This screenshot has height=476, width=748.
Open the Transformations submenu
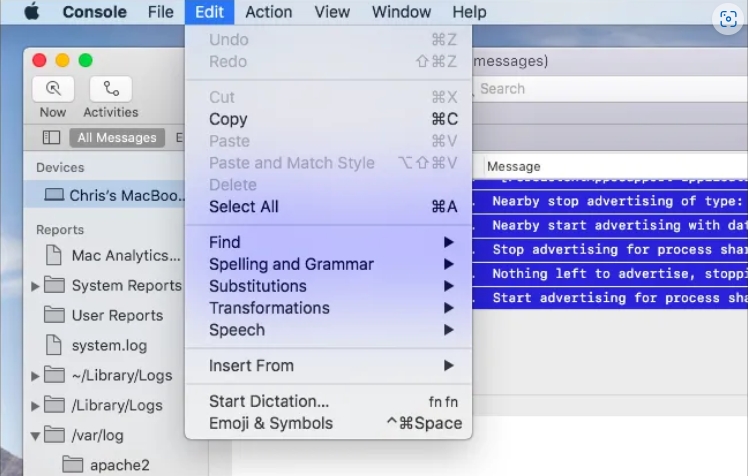coord(328,308)
